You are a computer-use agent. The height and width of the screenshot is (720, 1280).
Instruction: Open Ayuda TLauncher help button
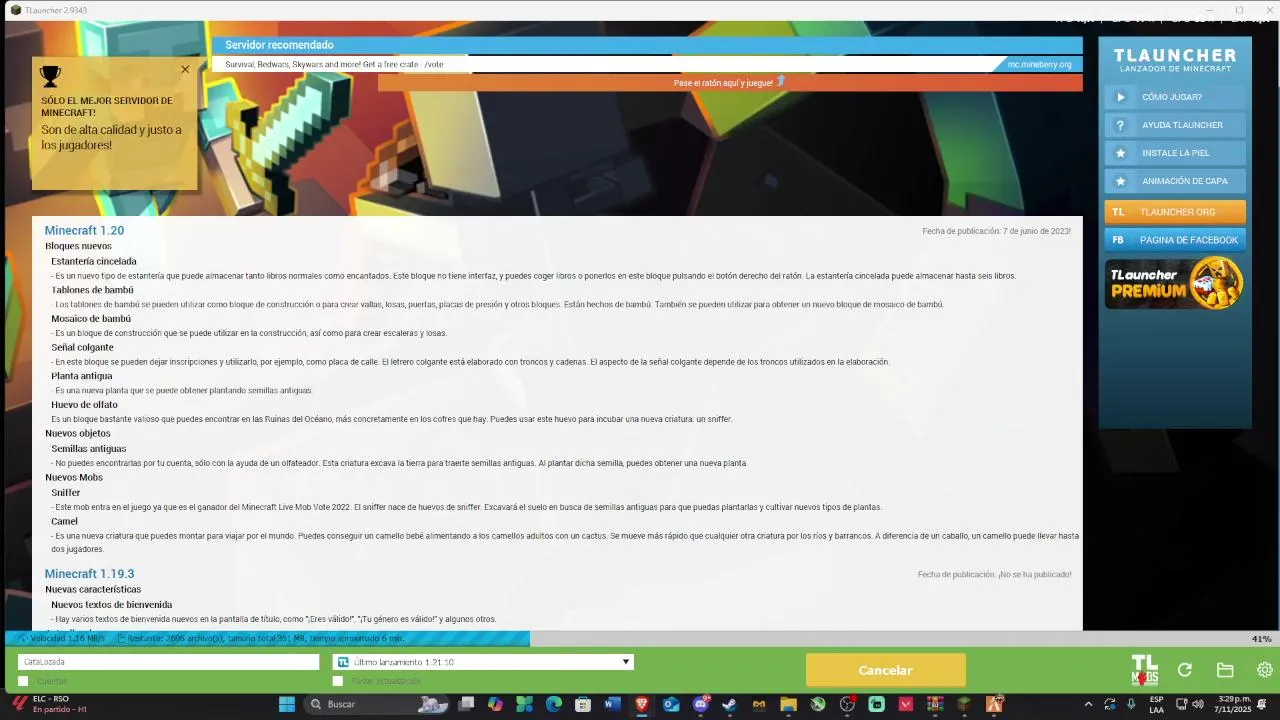1175,125
